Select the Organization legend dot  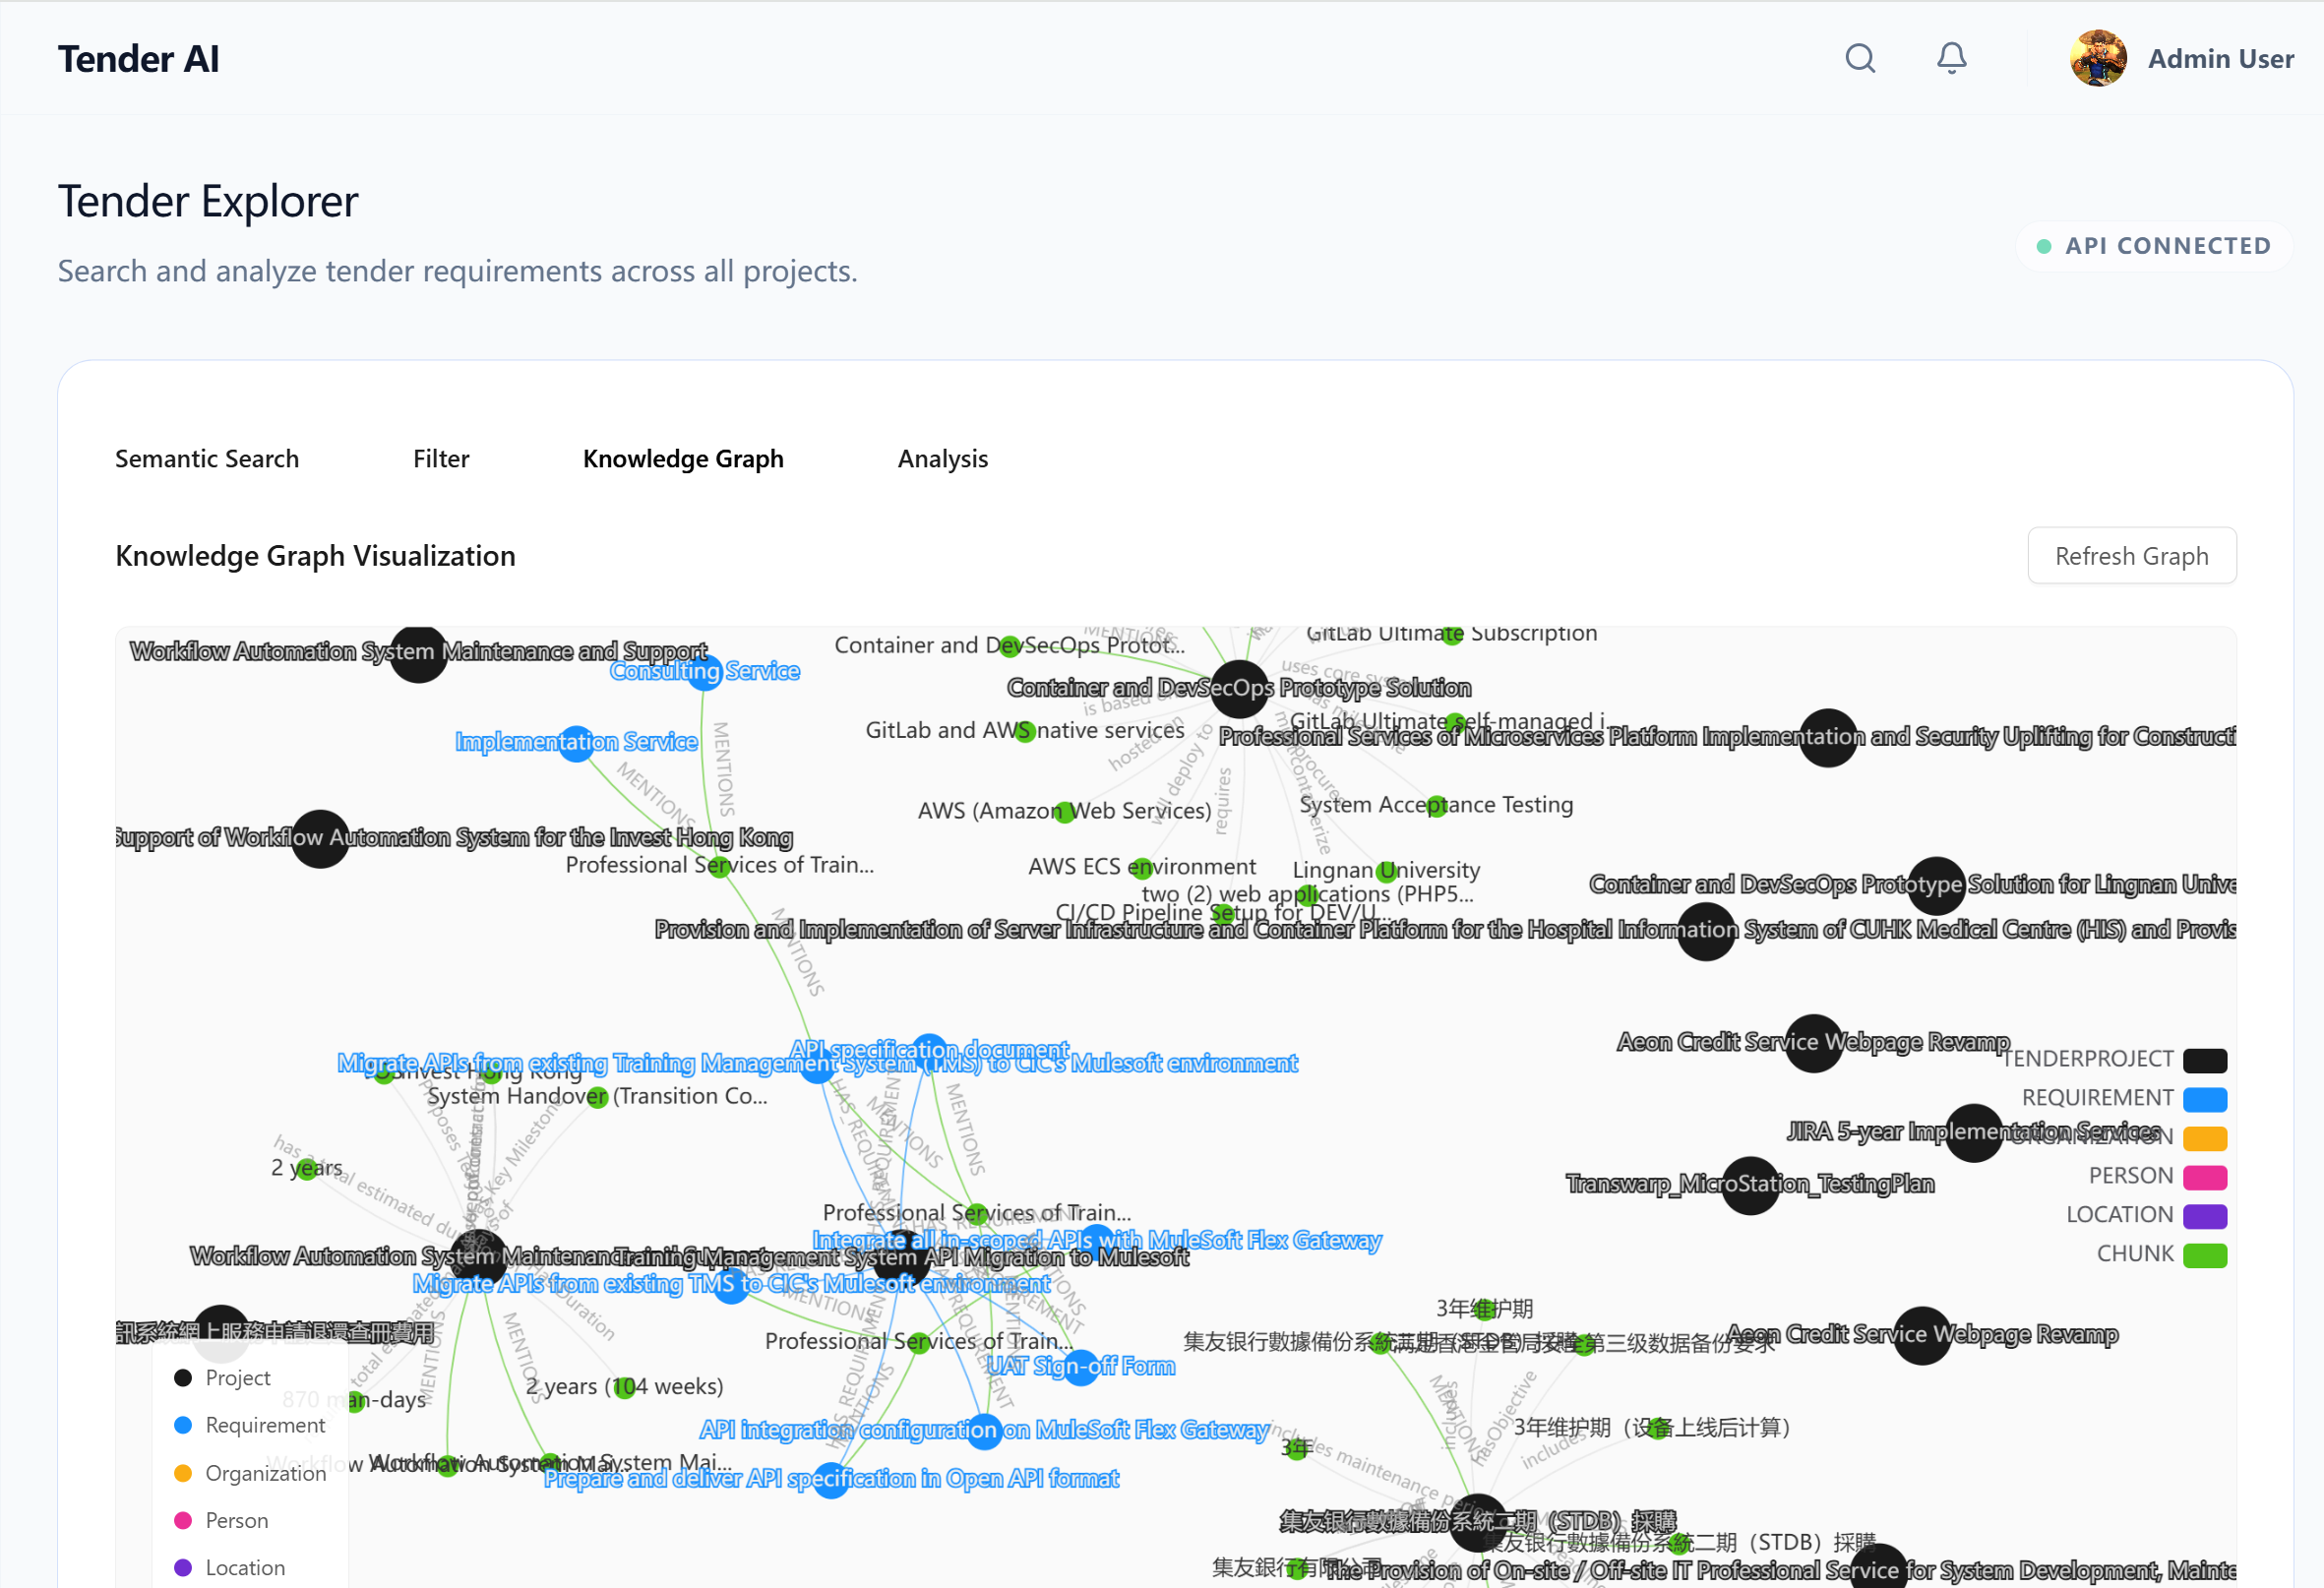click(183, 1472)
